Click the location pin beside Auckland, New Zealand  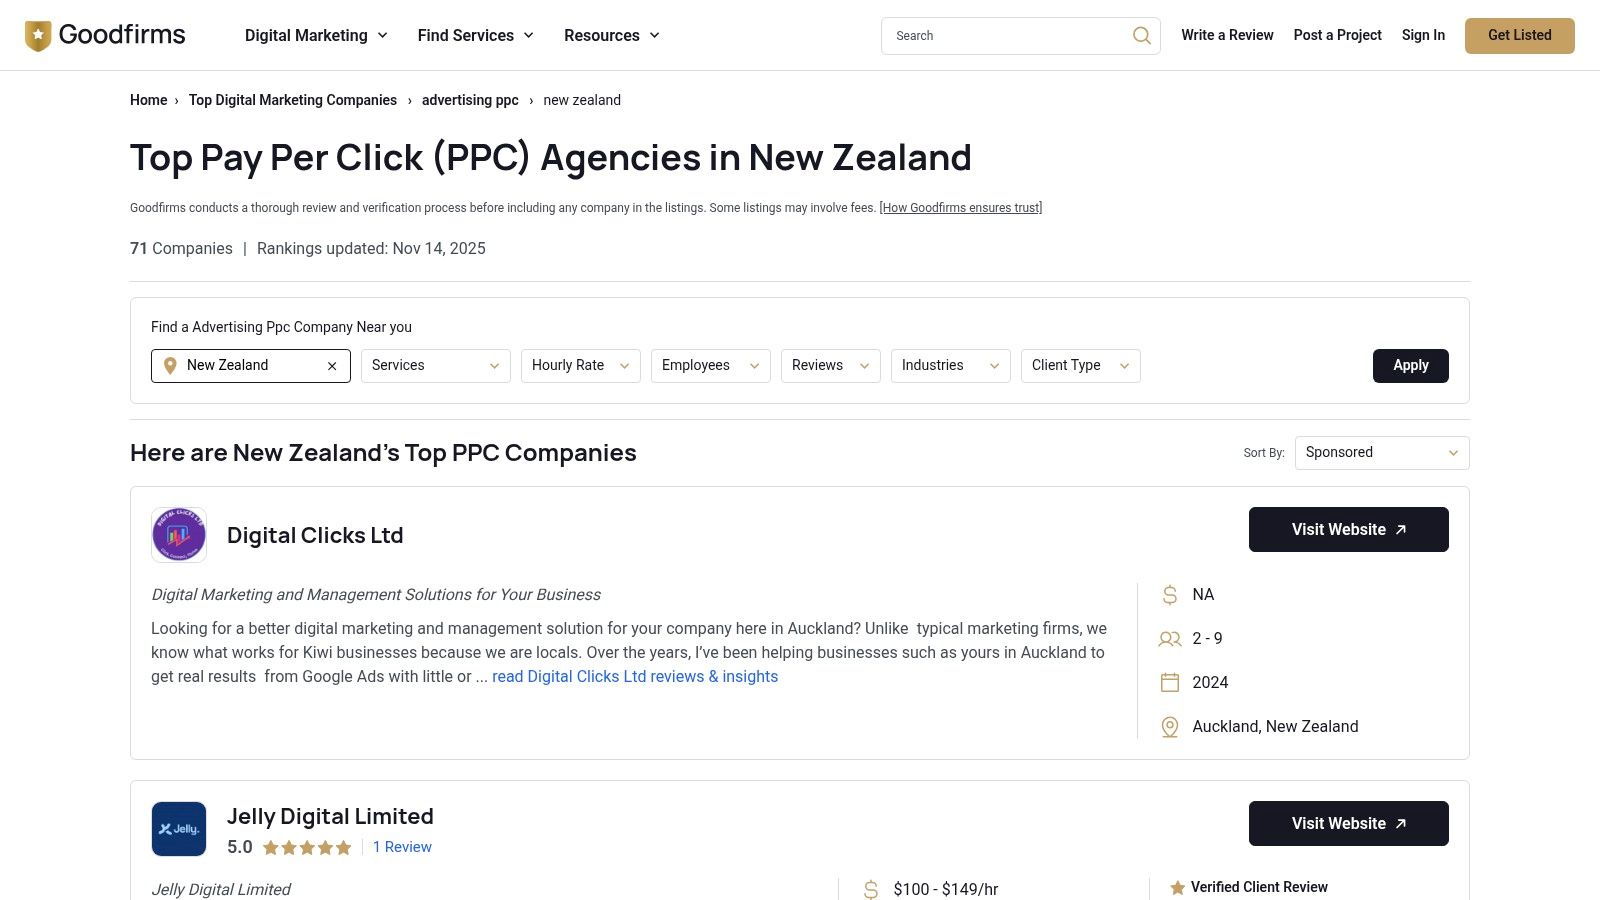(1169, 727)
